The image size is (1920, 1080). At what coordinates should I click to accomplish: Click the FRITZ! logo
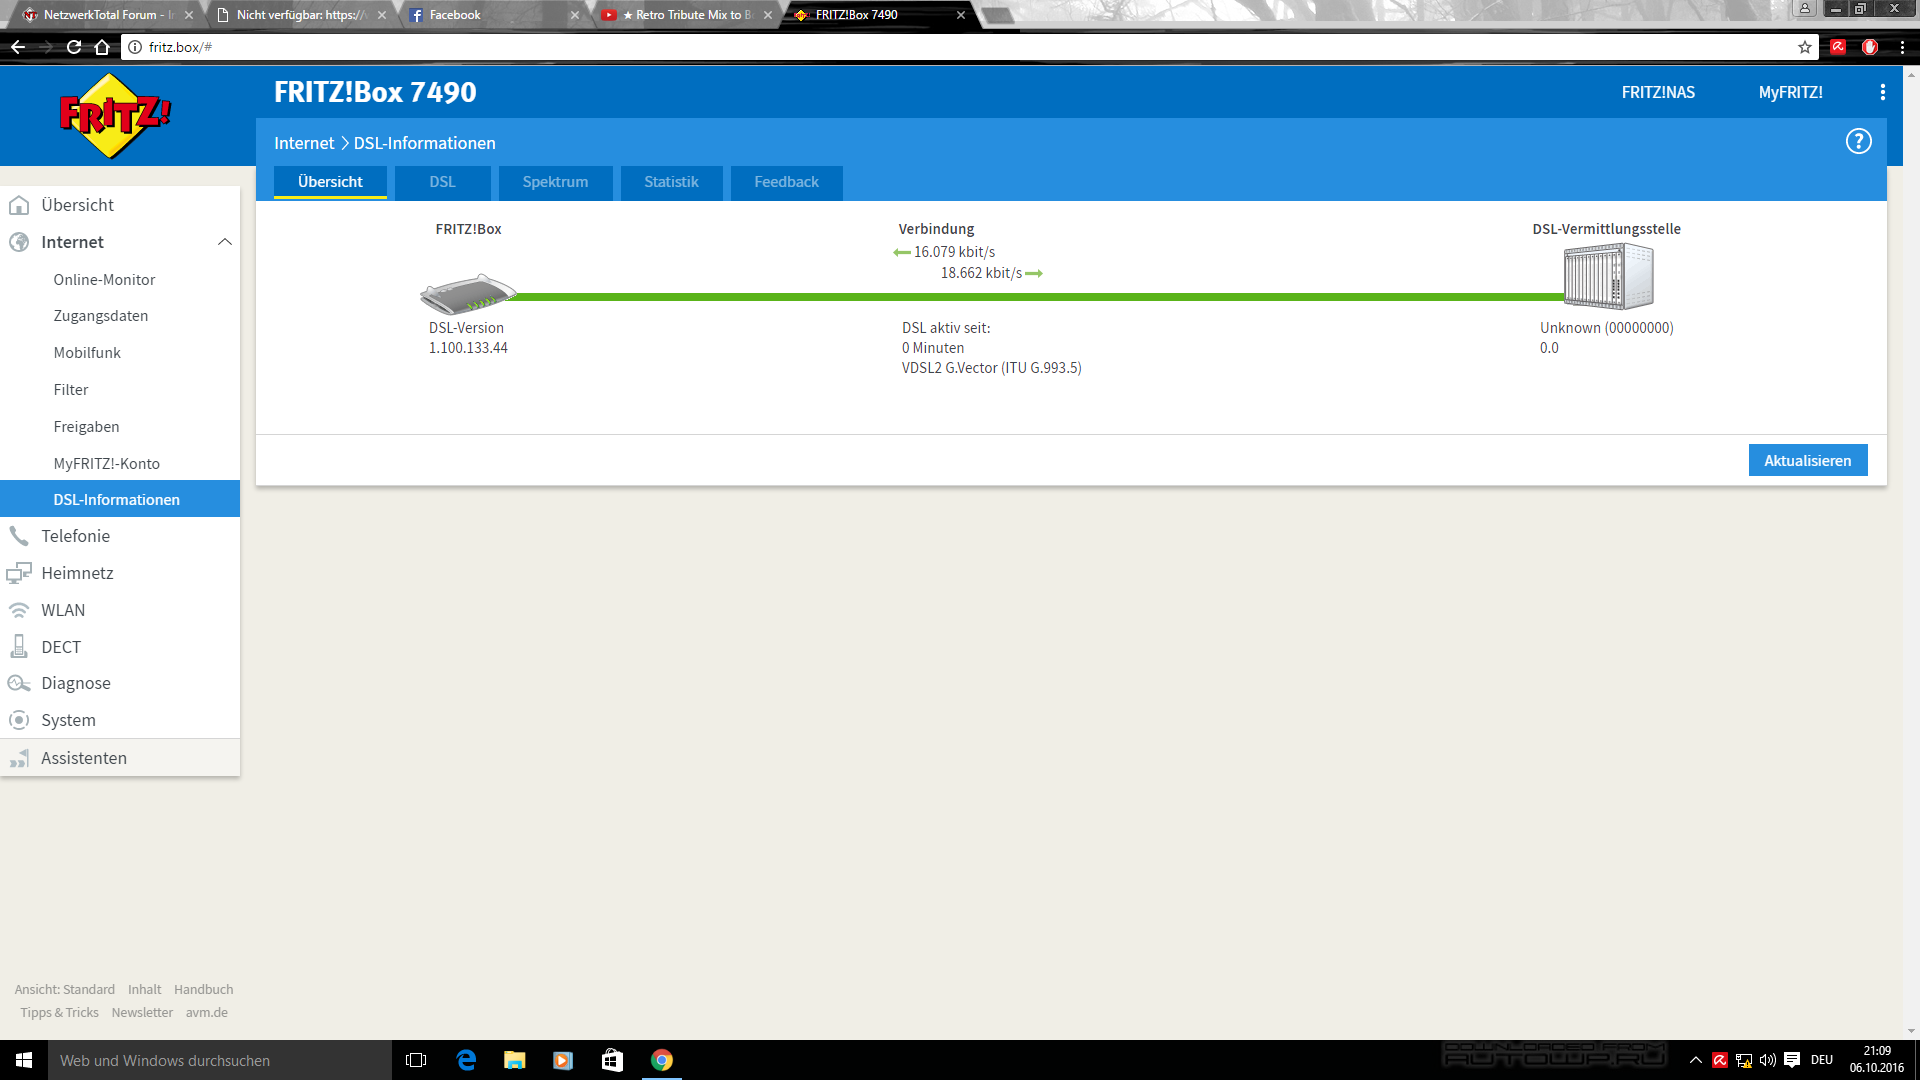(115, 116)
